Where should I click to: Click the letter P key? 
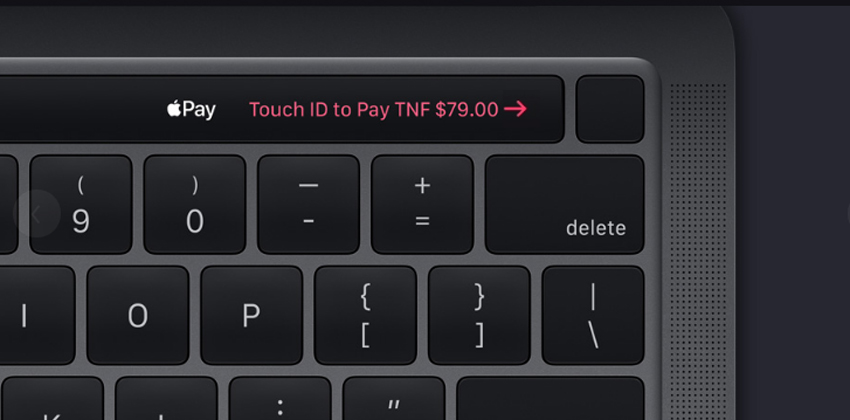[252, 315]
